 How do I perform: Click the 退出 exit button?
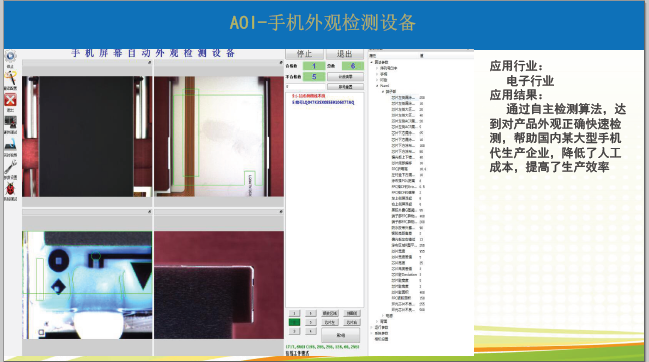click(x=344, y=54)
